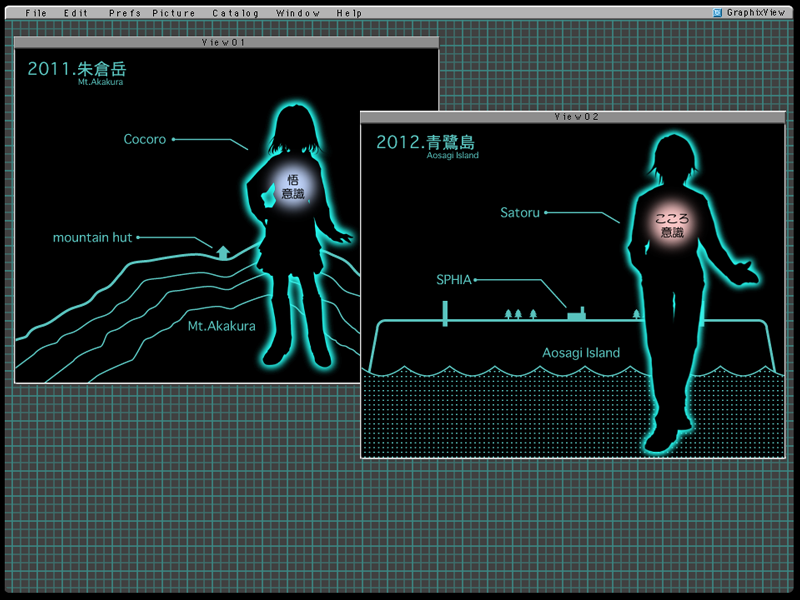This screenshot has height=600, width=800.
Task: Open the Edit menu
Action: click(76, 13)
